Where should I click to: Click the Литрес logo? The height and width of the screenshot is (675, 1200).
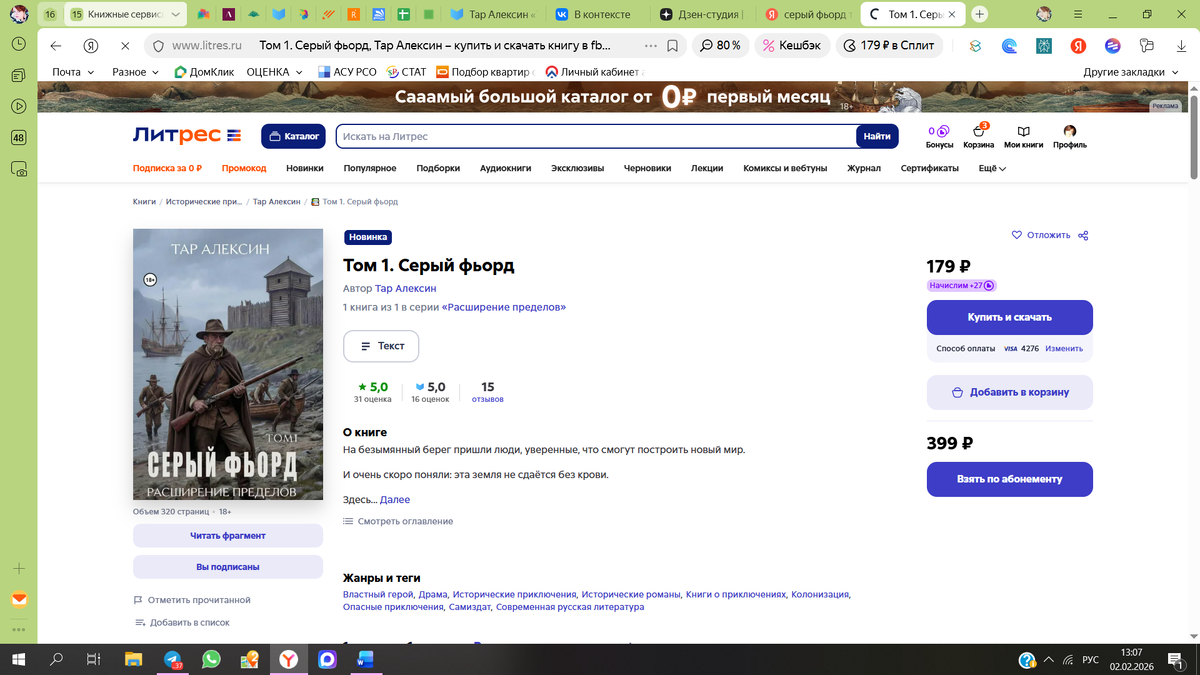[187, 136]
